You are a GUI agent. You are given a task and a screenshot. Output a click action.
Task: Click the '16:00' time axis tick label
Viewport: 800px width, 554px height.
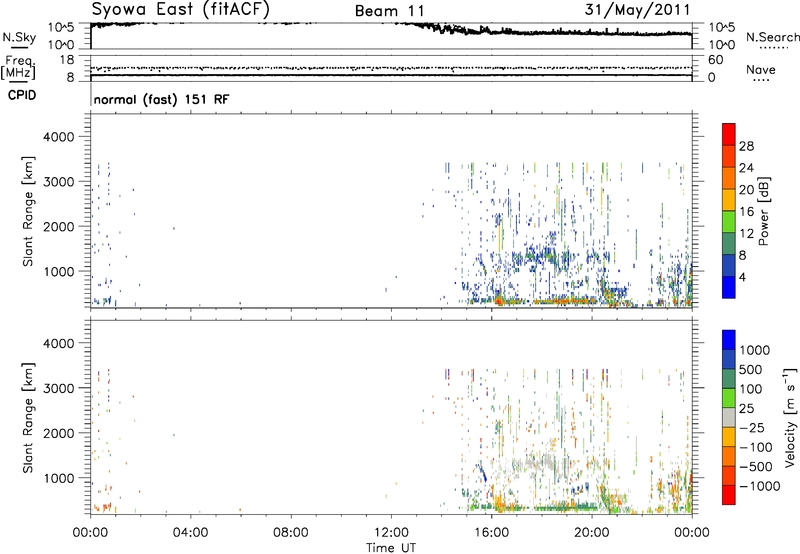pos(491,533)
